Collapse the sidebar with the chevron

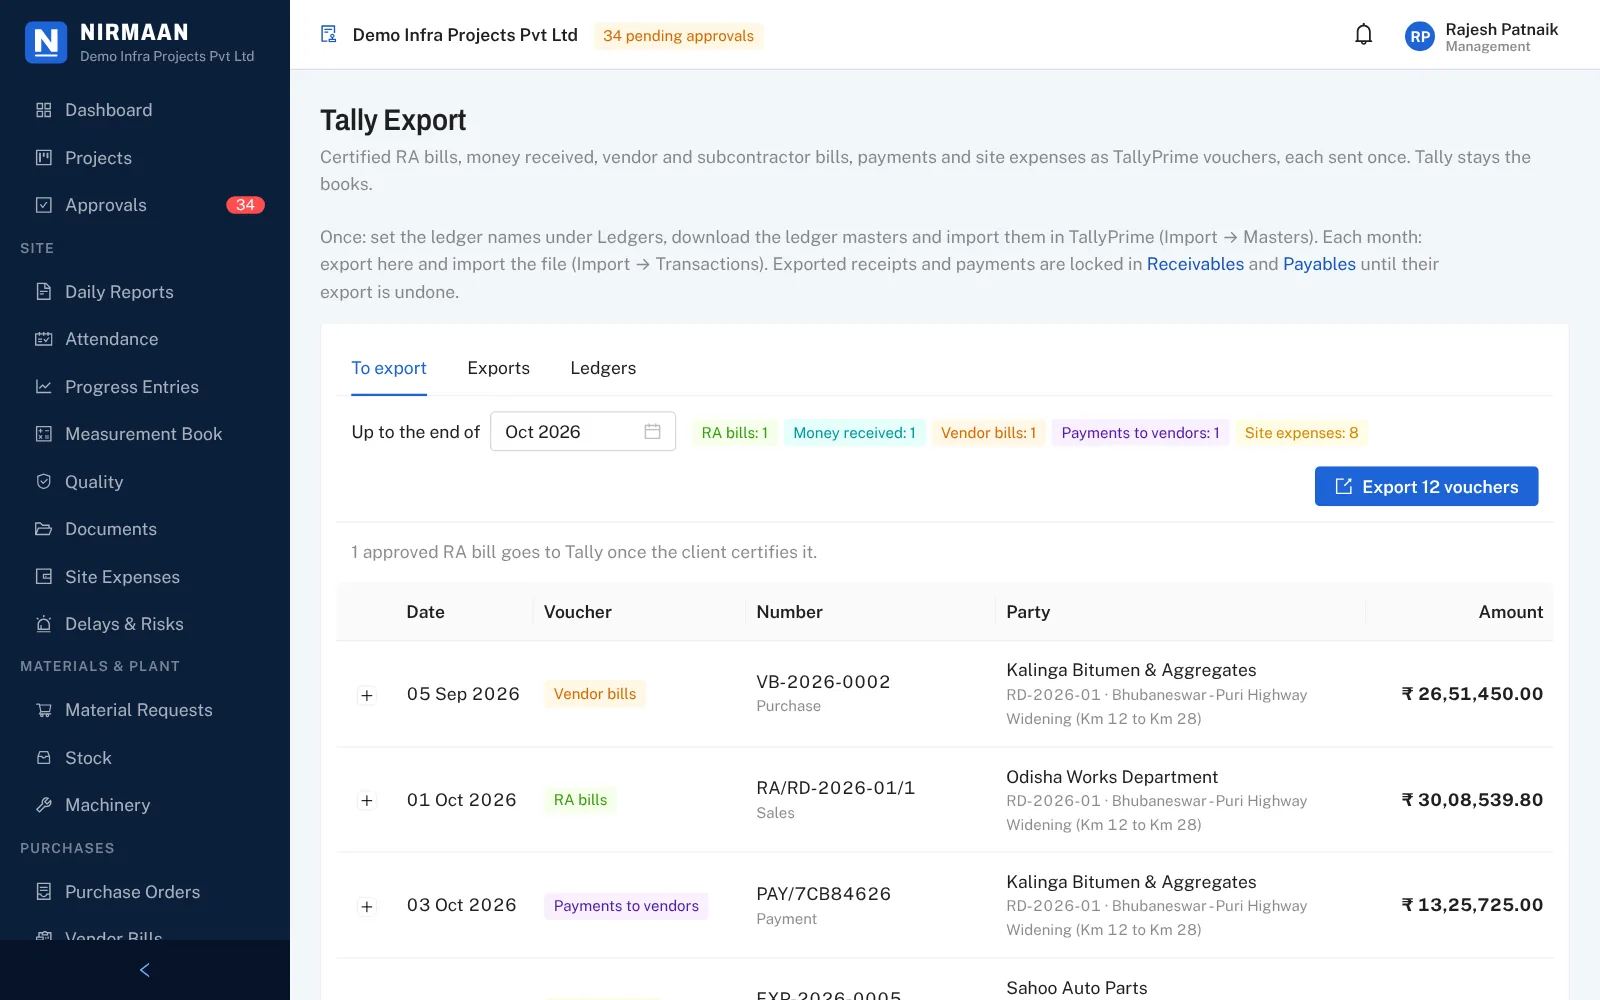click(x=145, y=970)
